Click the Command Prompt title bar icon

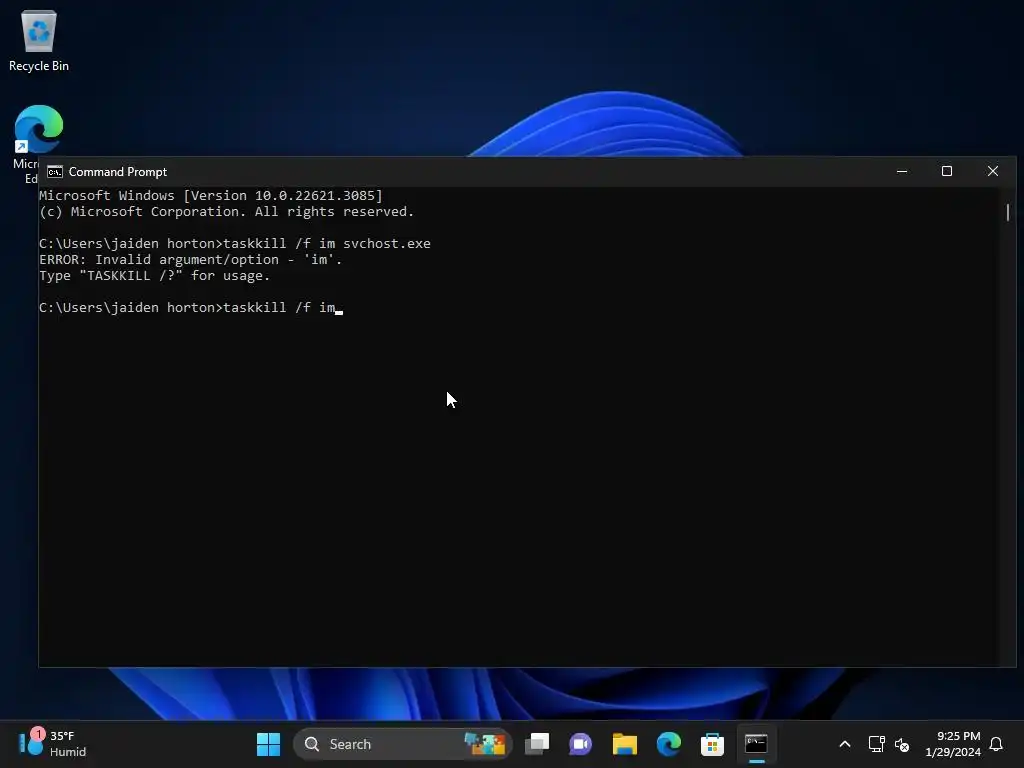tap(55, 172)
